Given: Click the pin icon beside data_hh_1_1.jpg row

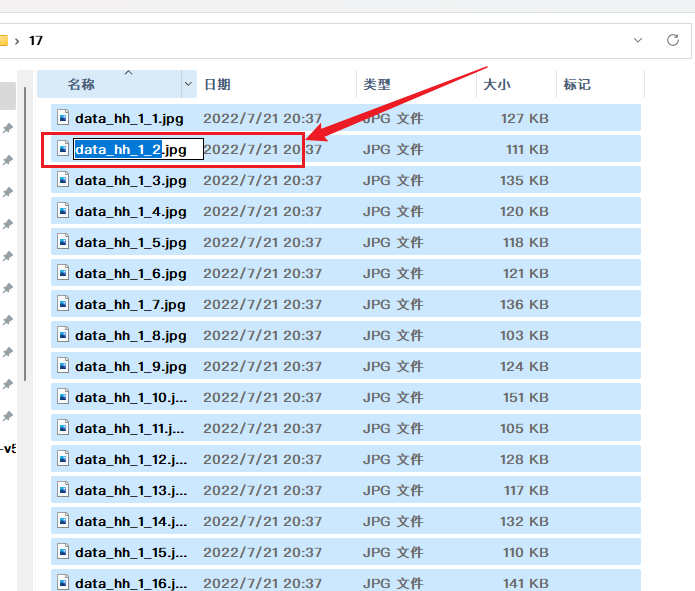Looking at the screenshot, I should coord(8,129).
